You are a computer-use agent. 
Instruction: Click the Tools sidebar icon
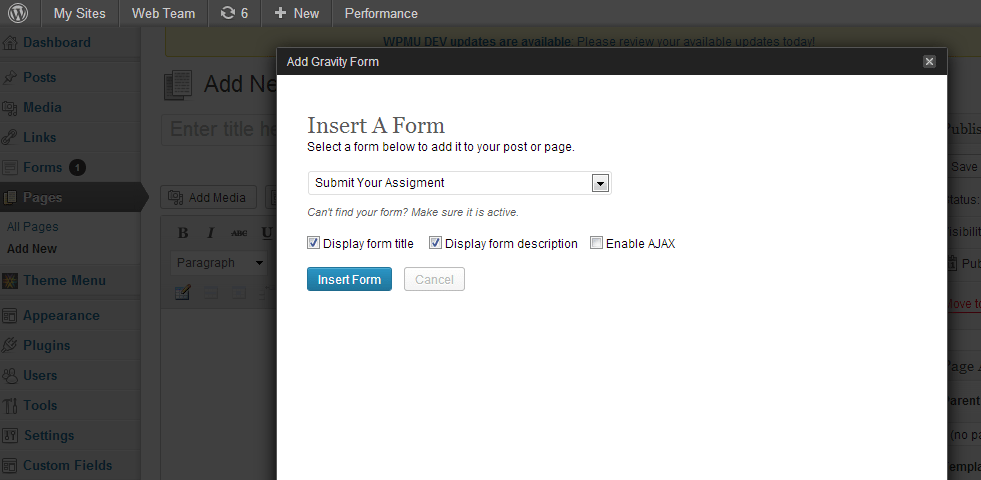point(9,406)
